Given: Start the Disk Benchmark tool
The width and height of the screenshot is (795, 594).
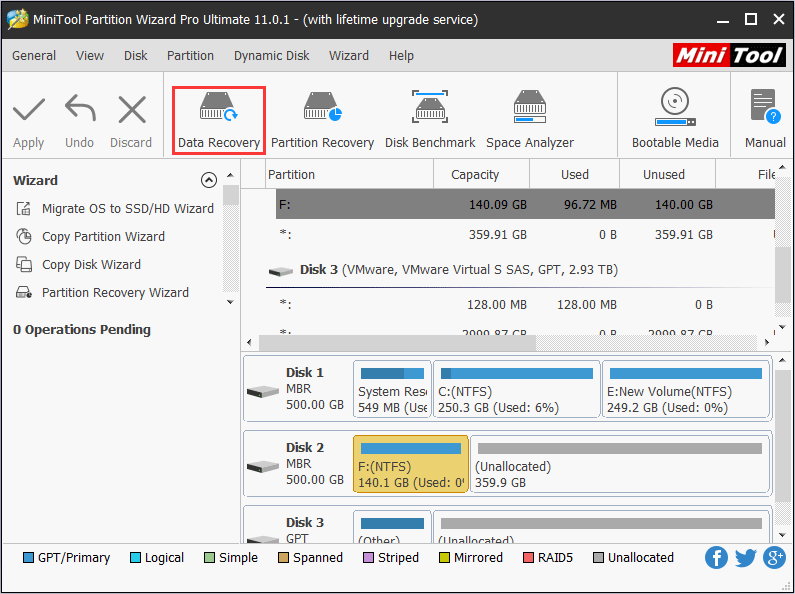Looking at the screenshot, I should pyautogui.click(x=430, y=120).
